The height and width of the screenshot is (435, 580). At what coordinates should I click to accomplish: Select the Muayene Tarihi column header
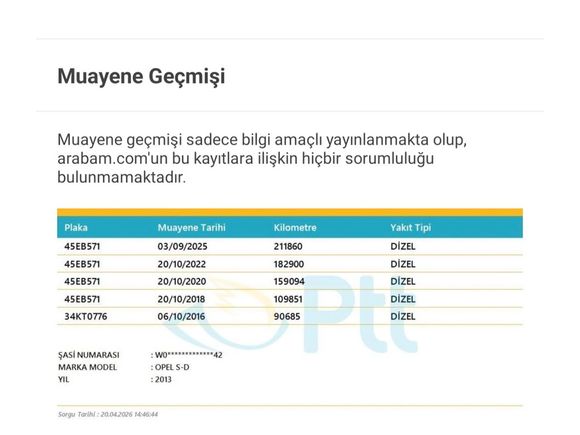(191, 227)
